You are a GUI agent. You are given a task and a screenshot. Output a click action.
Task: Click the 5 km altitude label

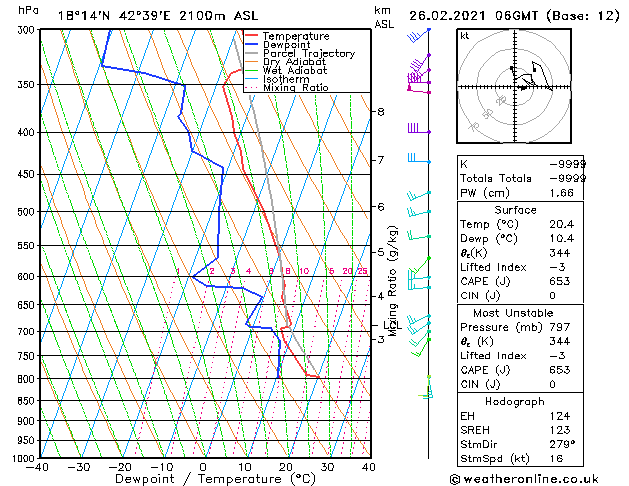381,252
